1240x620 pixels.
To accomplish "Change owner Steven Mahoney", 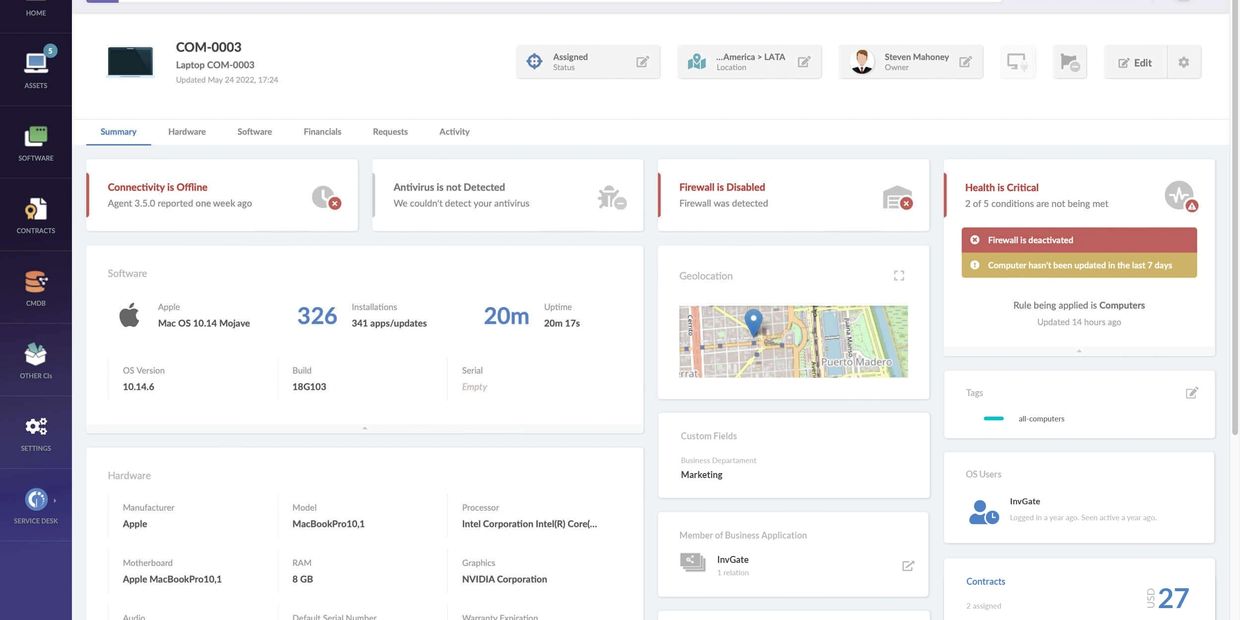I will point(965,62).
